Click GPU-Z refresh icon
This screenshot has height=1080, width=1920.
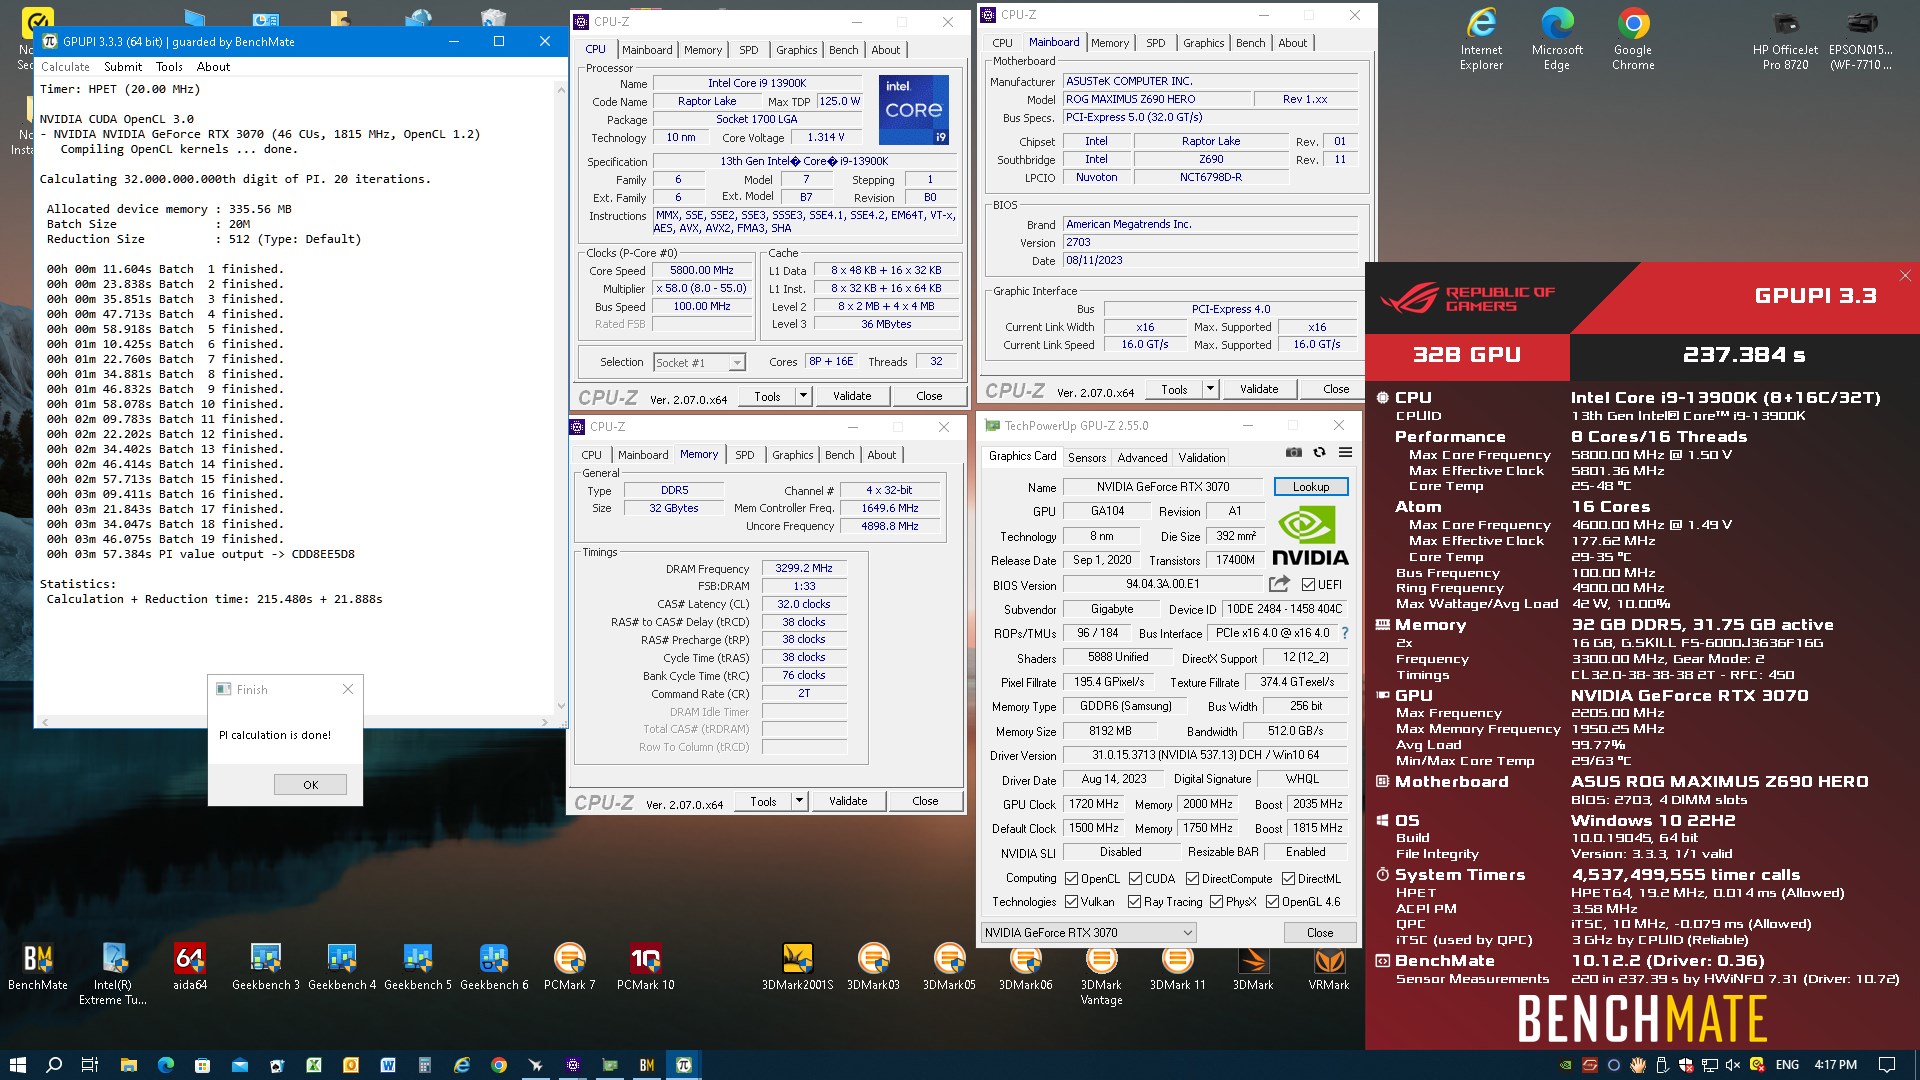pos(1320,453)
